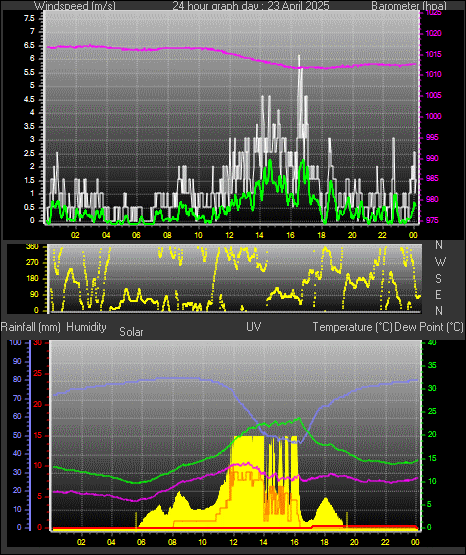Click the 5.5 windspeed scale value
This screenshot has width=466, height=555.
point(30,73)
